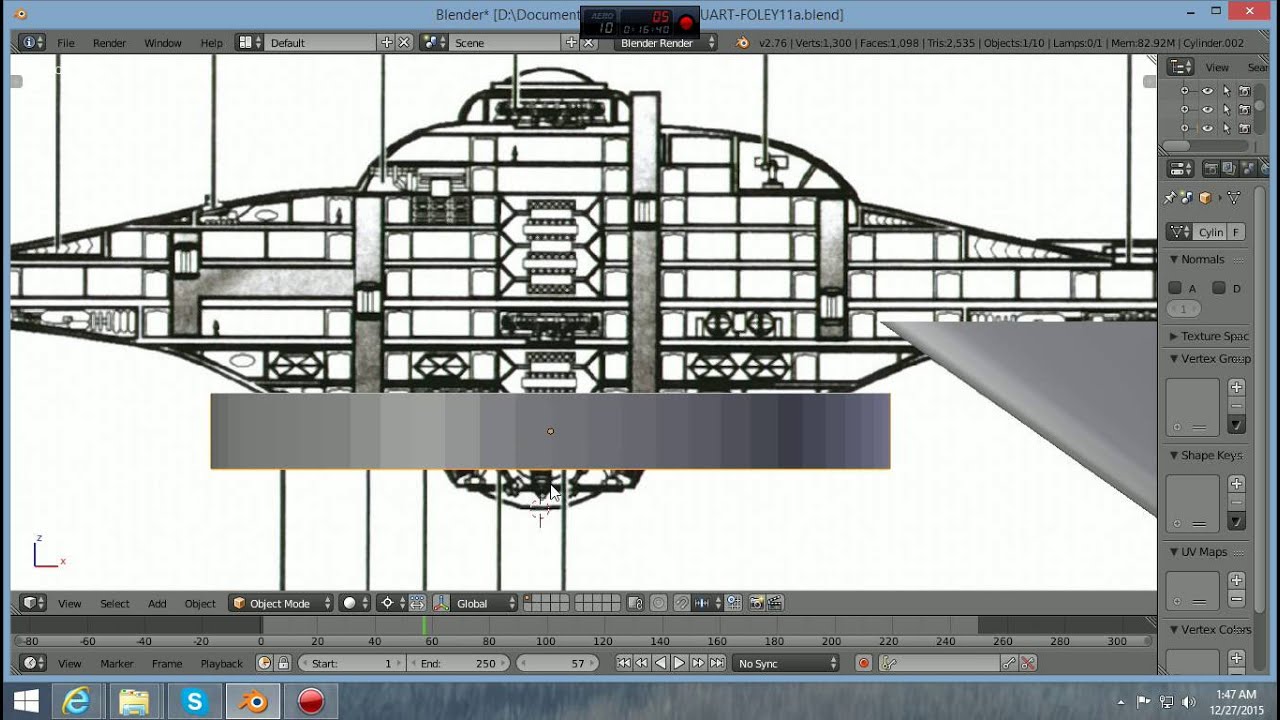Toggle visibility eye of second outliner row
This screenshot has height=720, width=1280.
pyautogui.click(x=1208, y=109)
